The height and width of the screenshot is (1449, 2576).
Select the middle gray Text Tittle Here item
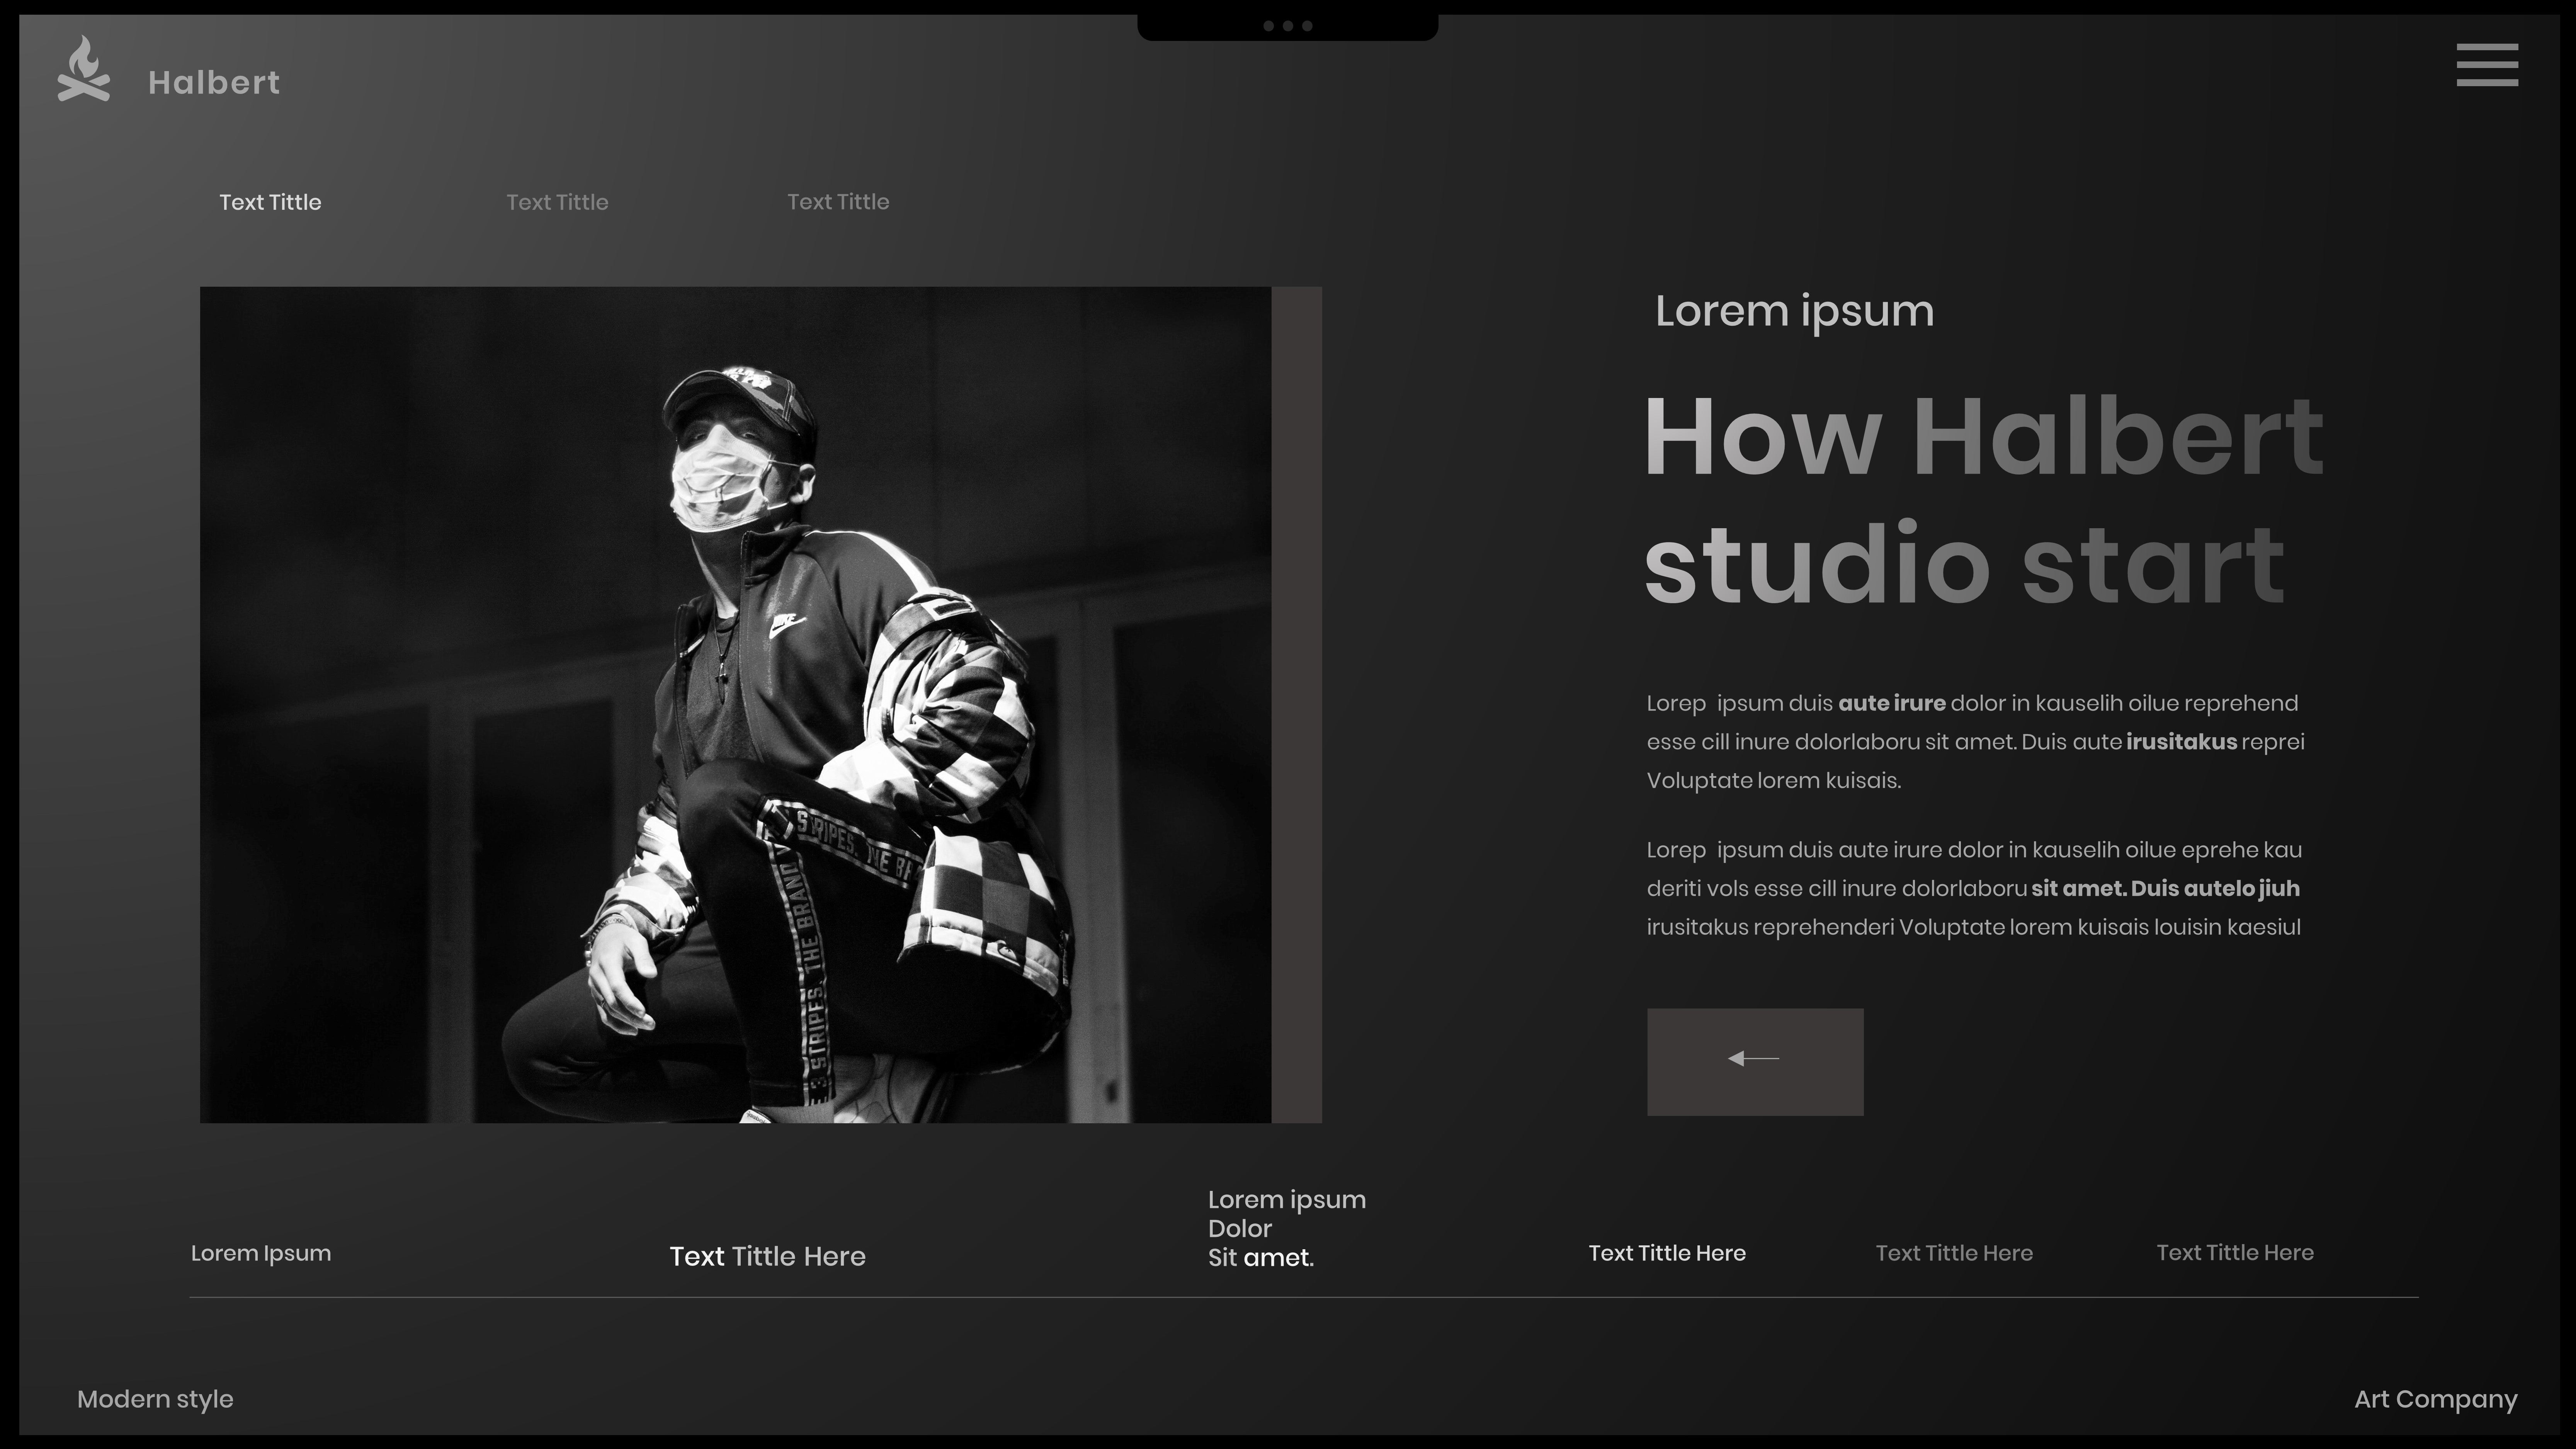point(1953,1253)
